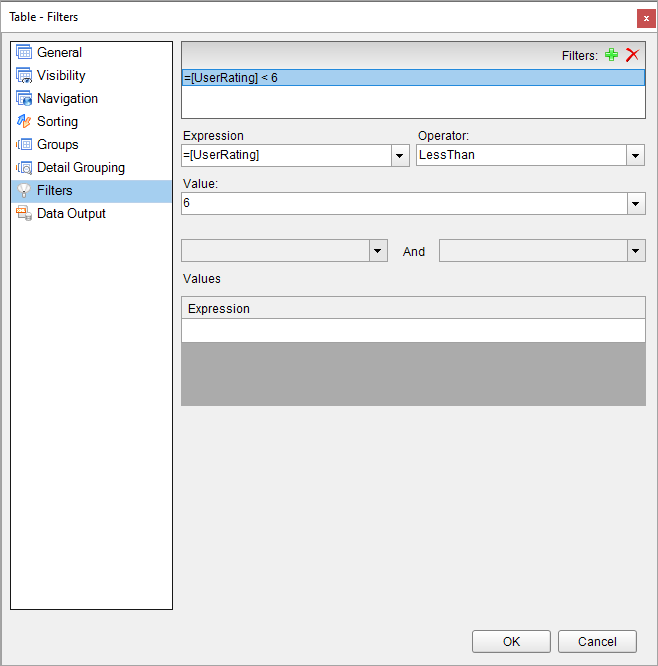
Task: Click the Data Output page icon
Action: (x=24, y=213)
